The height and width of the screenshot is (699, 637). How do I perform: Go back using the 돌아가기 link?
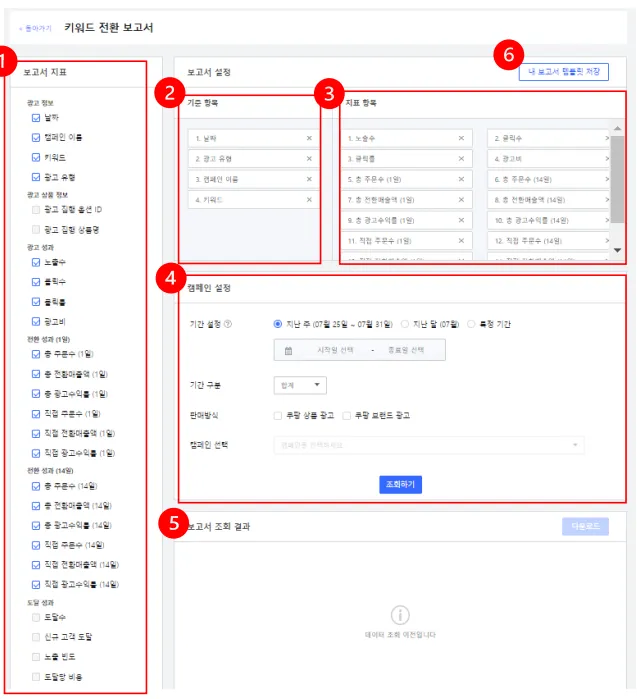pos(35,29)
